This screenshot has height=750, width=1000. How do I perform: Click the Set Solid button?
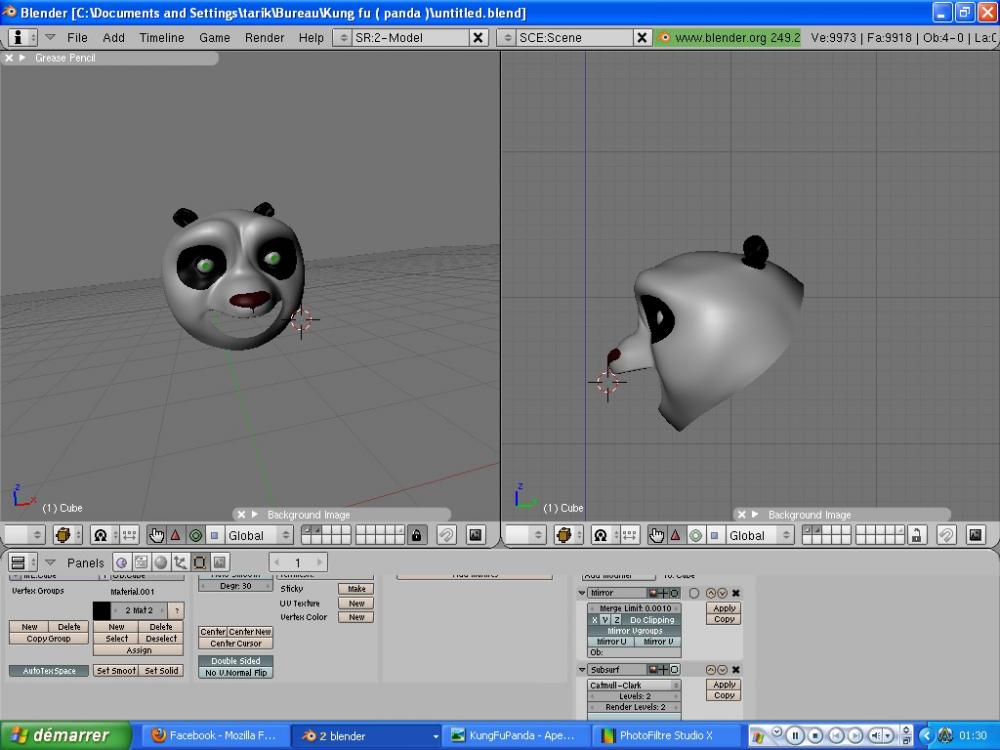click(161, 671)
